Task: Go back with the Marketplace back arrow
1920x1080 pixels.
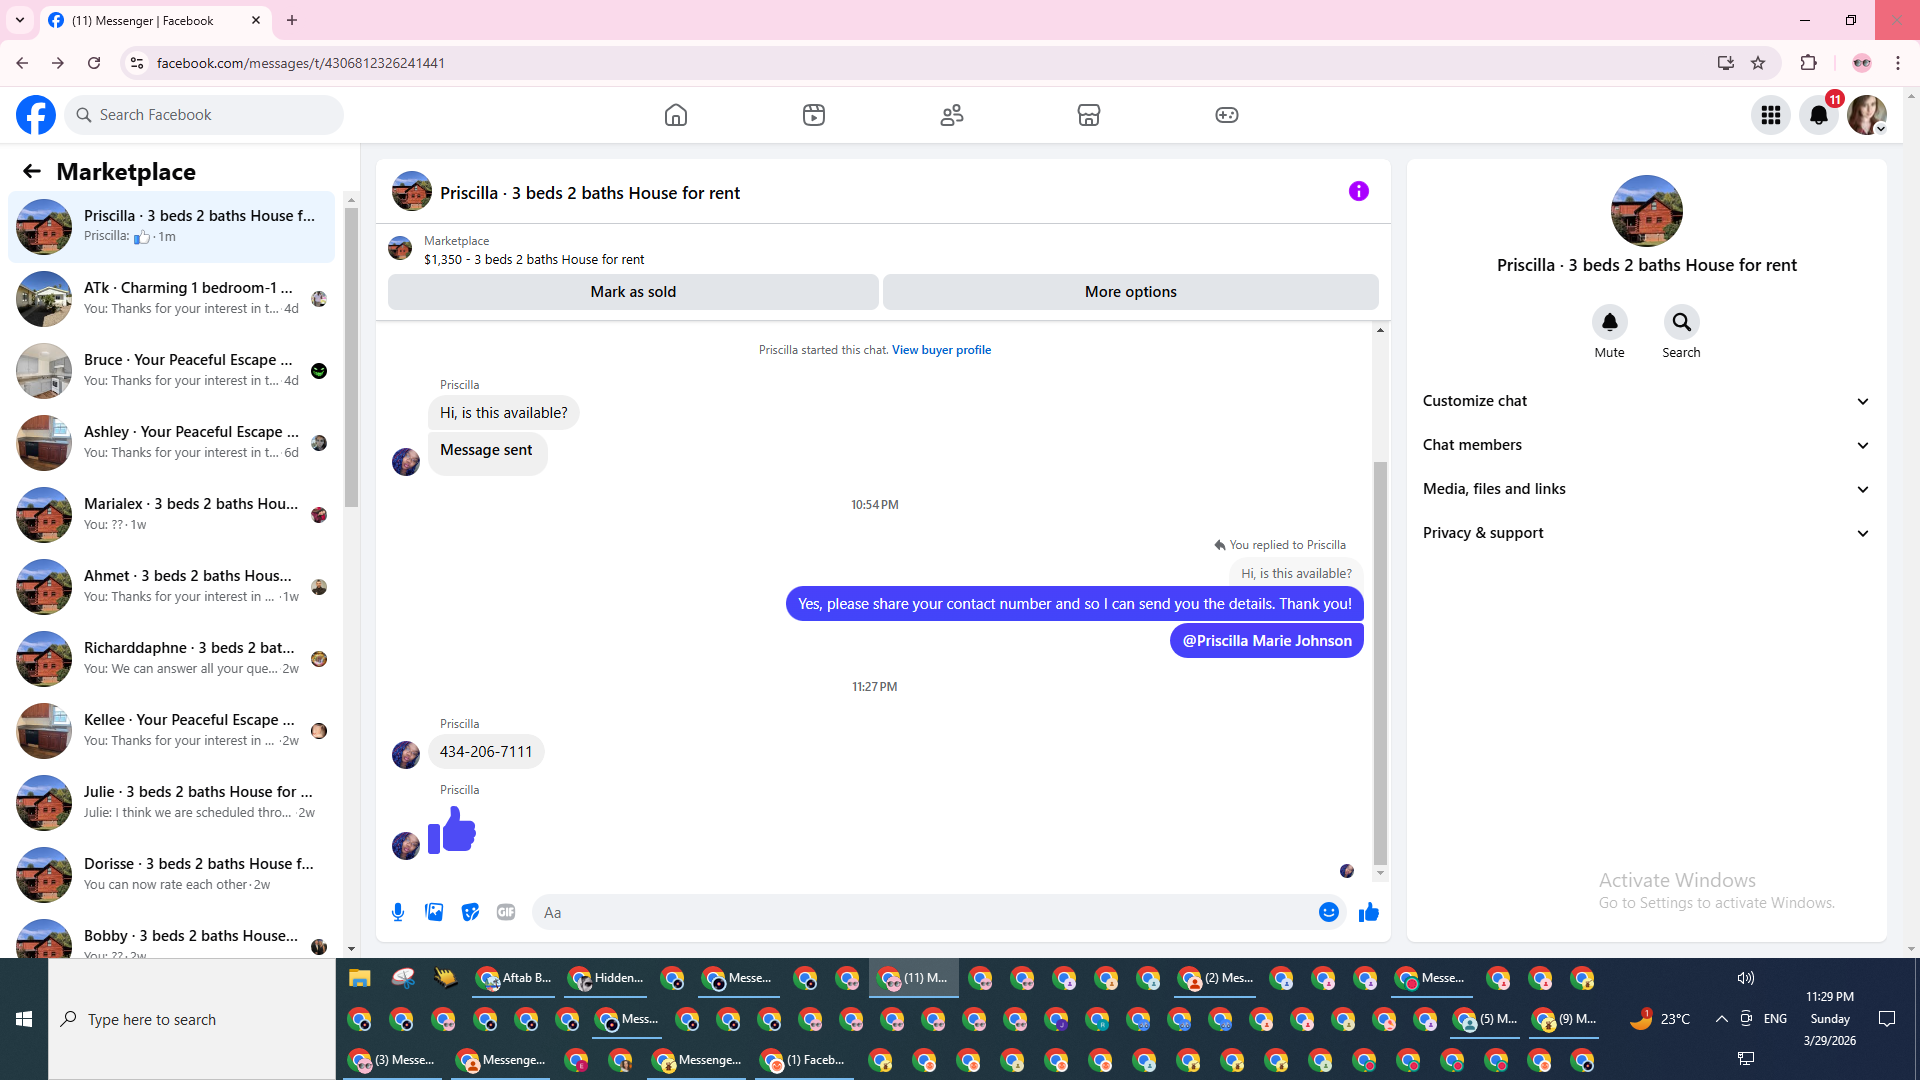Action: click(32, 171)
